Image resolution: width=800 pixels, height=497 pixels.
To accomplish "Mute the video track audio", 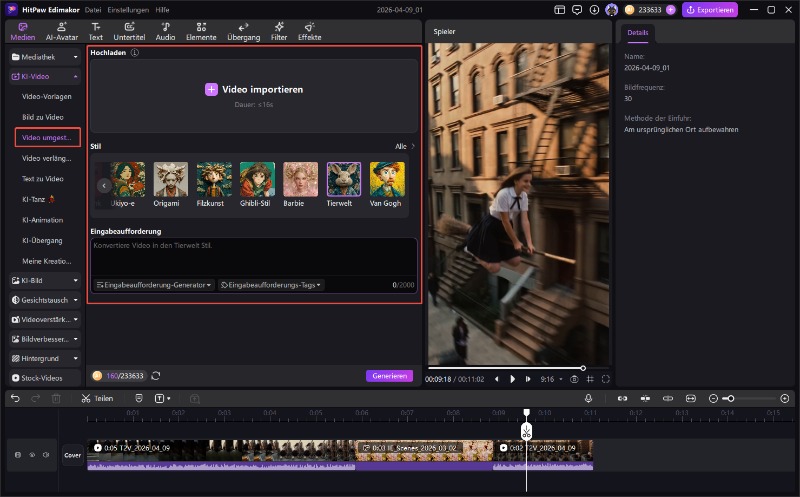I will pos(46,454).
